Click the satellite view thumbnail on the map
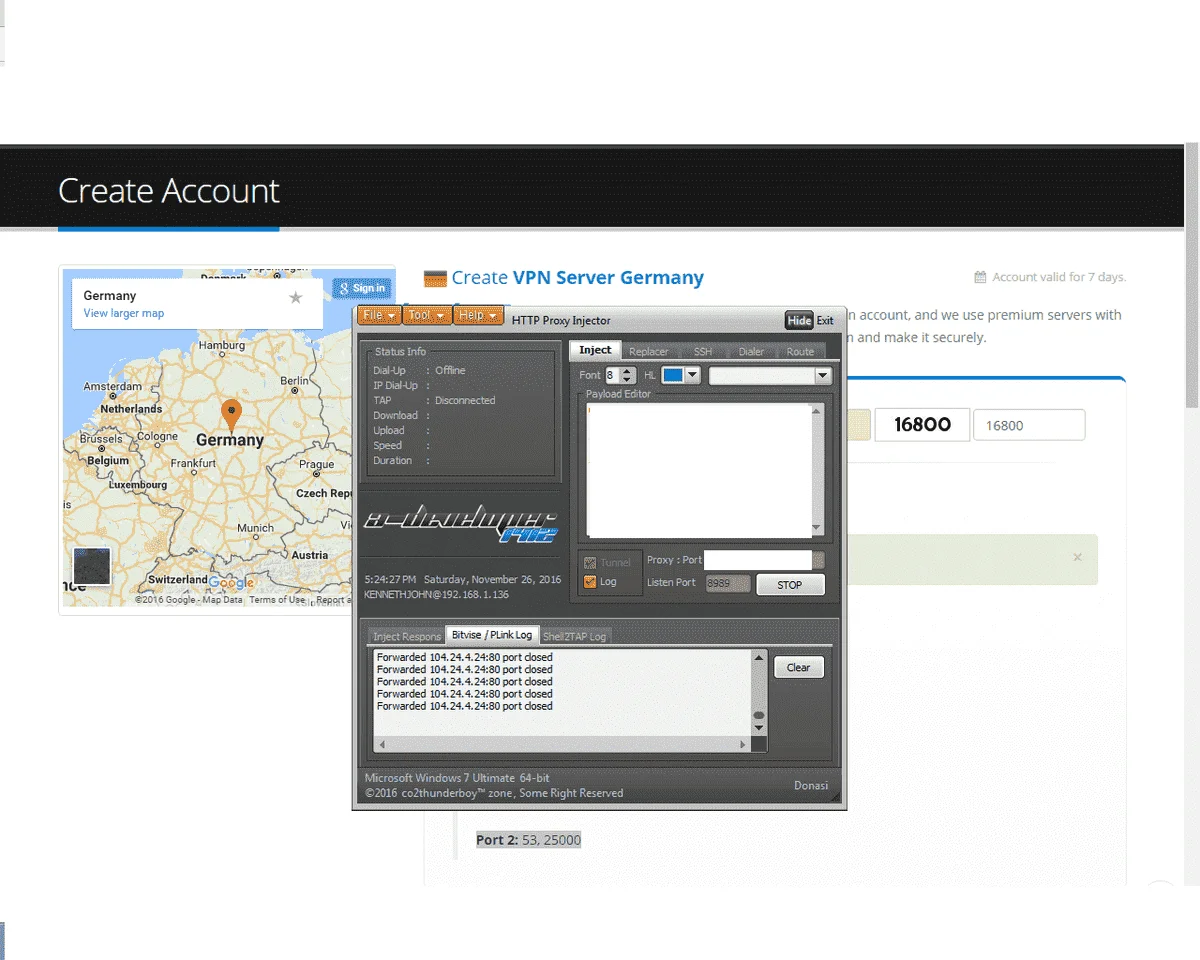This screenshot has height=960, width=1200. tap(91, 566)
